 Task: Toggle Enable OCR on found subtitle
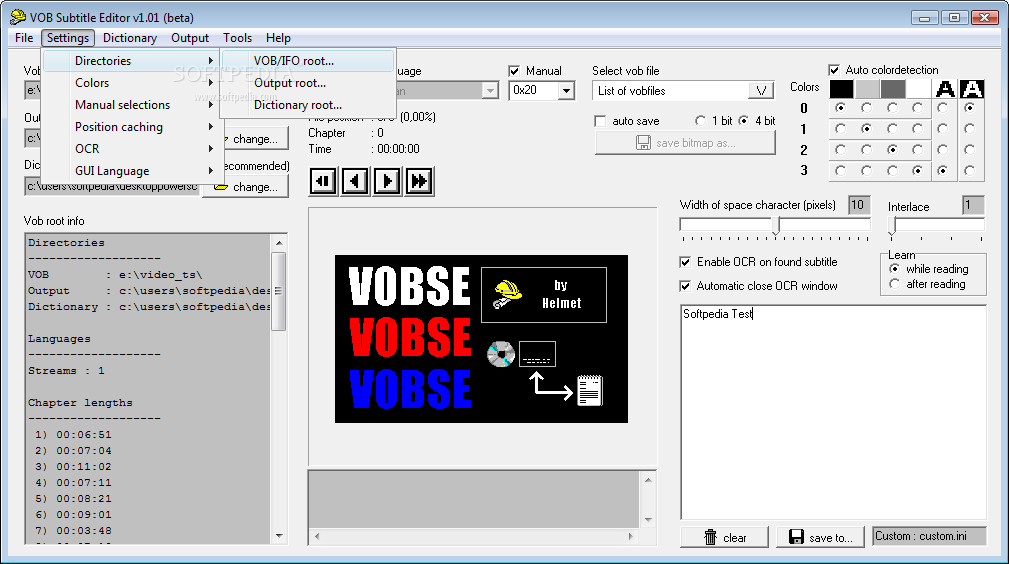[685, 262]
